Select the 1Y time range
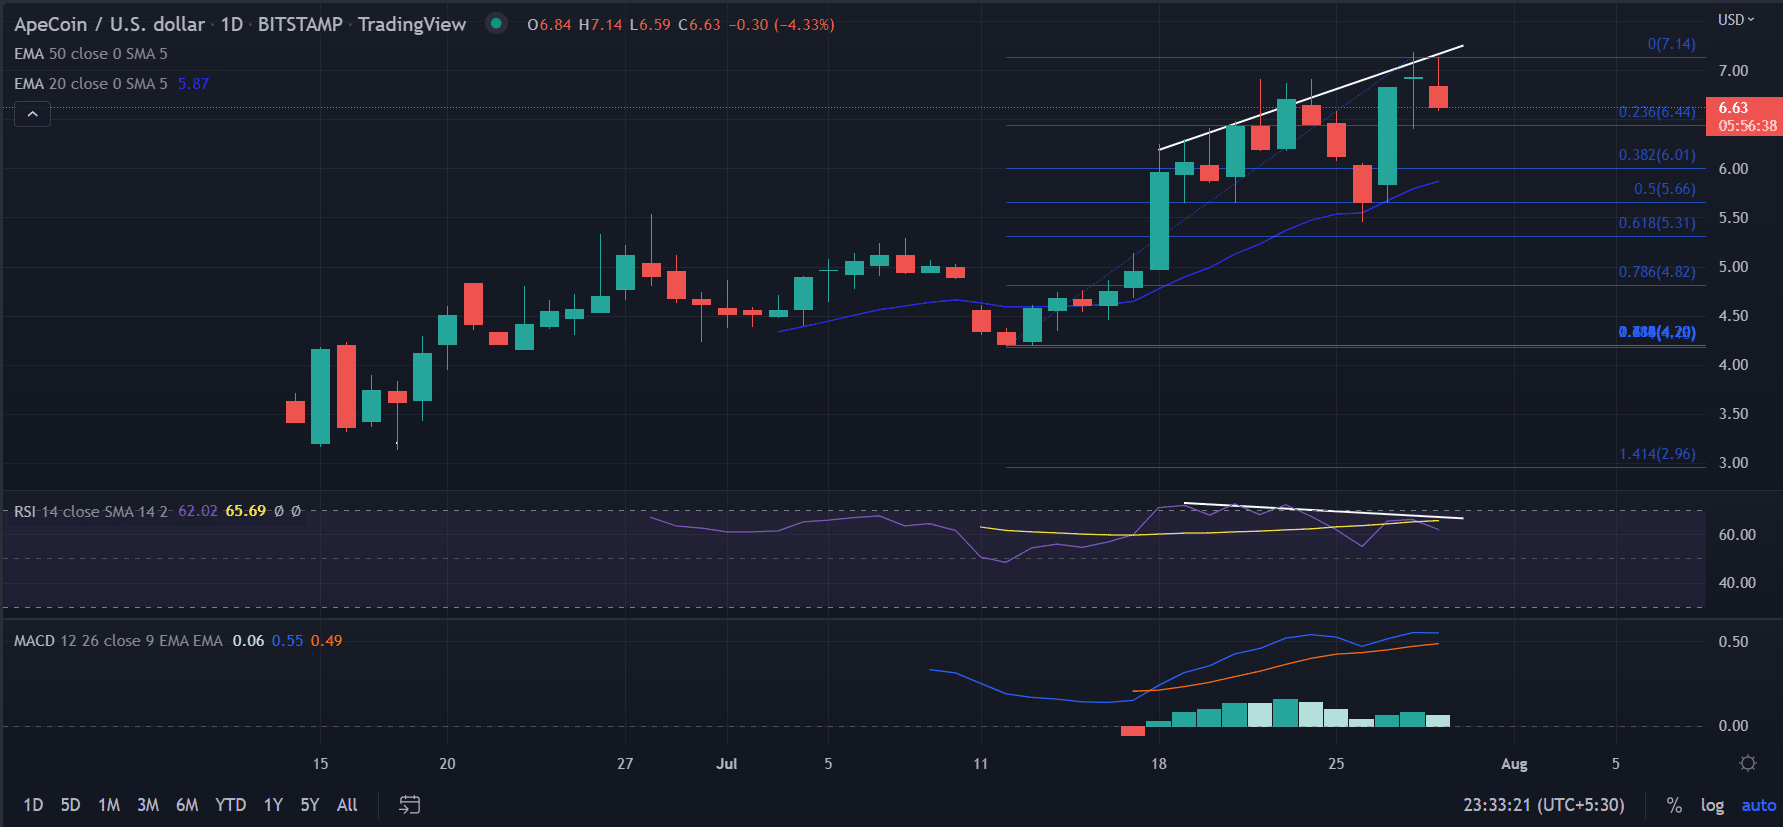 (273, 805)
